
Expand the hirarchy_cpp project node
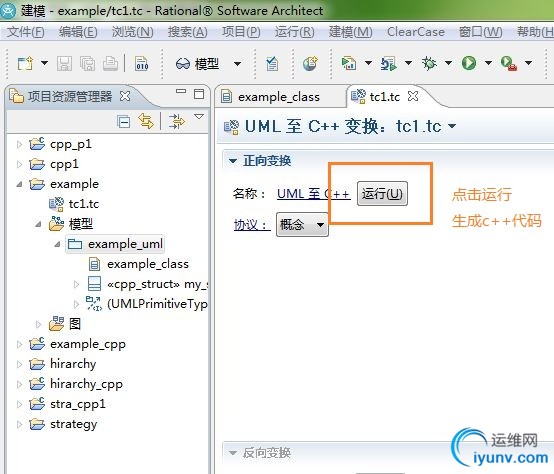(x=19, y=384)
